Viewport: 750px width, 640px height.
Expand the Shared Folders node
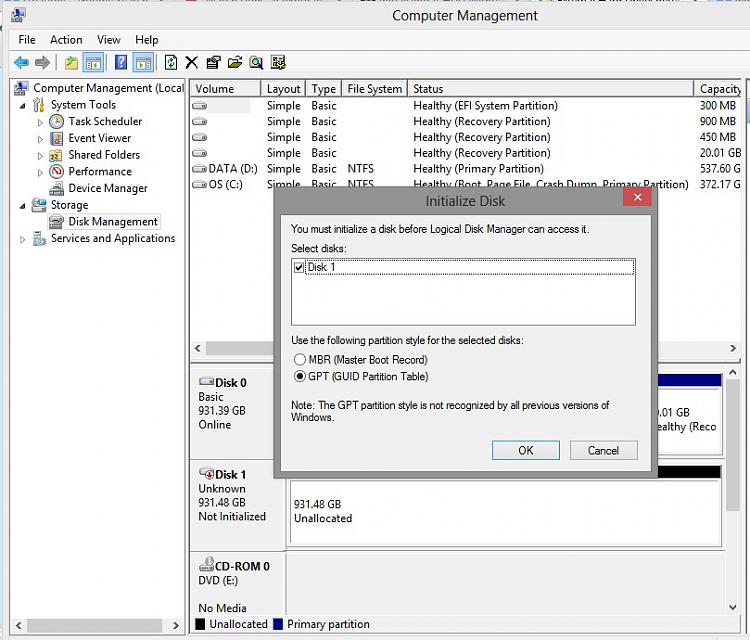point(40,156)
